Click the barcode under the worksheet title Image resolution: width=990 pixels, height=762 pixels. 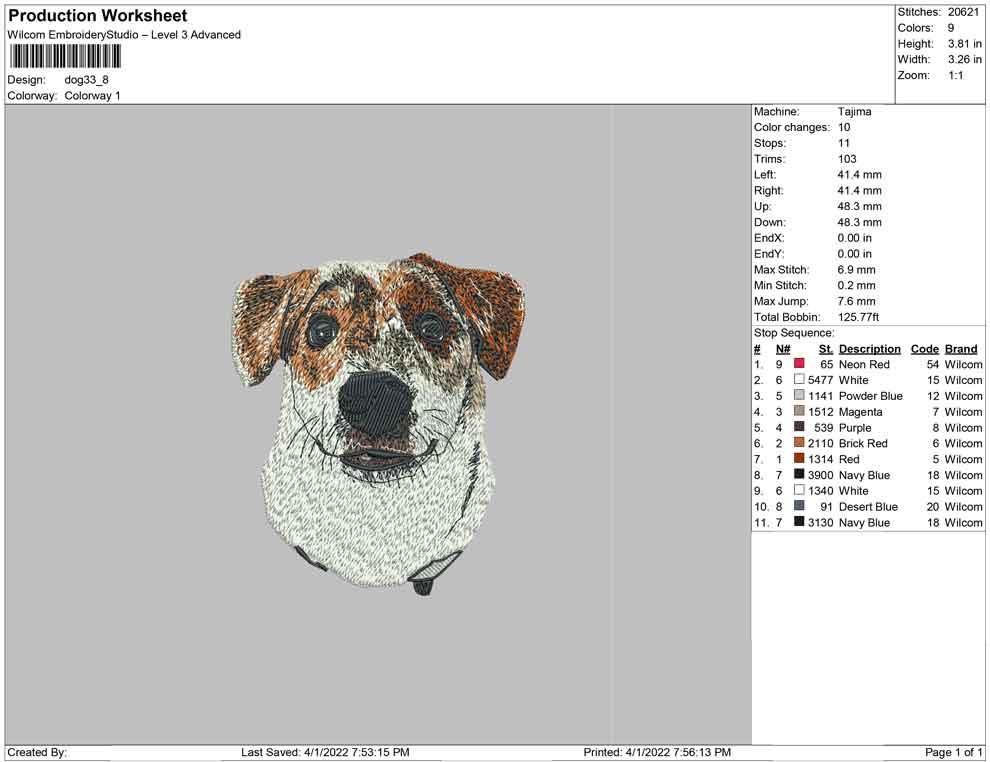(64, 56)
